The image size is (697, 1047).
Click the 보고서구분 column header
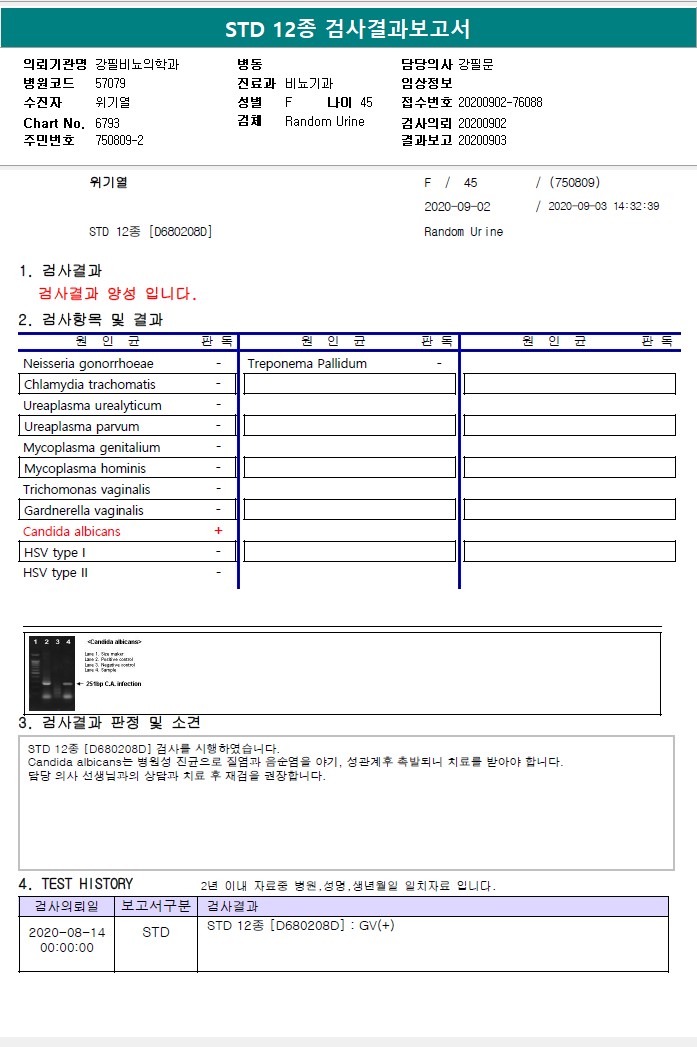coord(156,906)
